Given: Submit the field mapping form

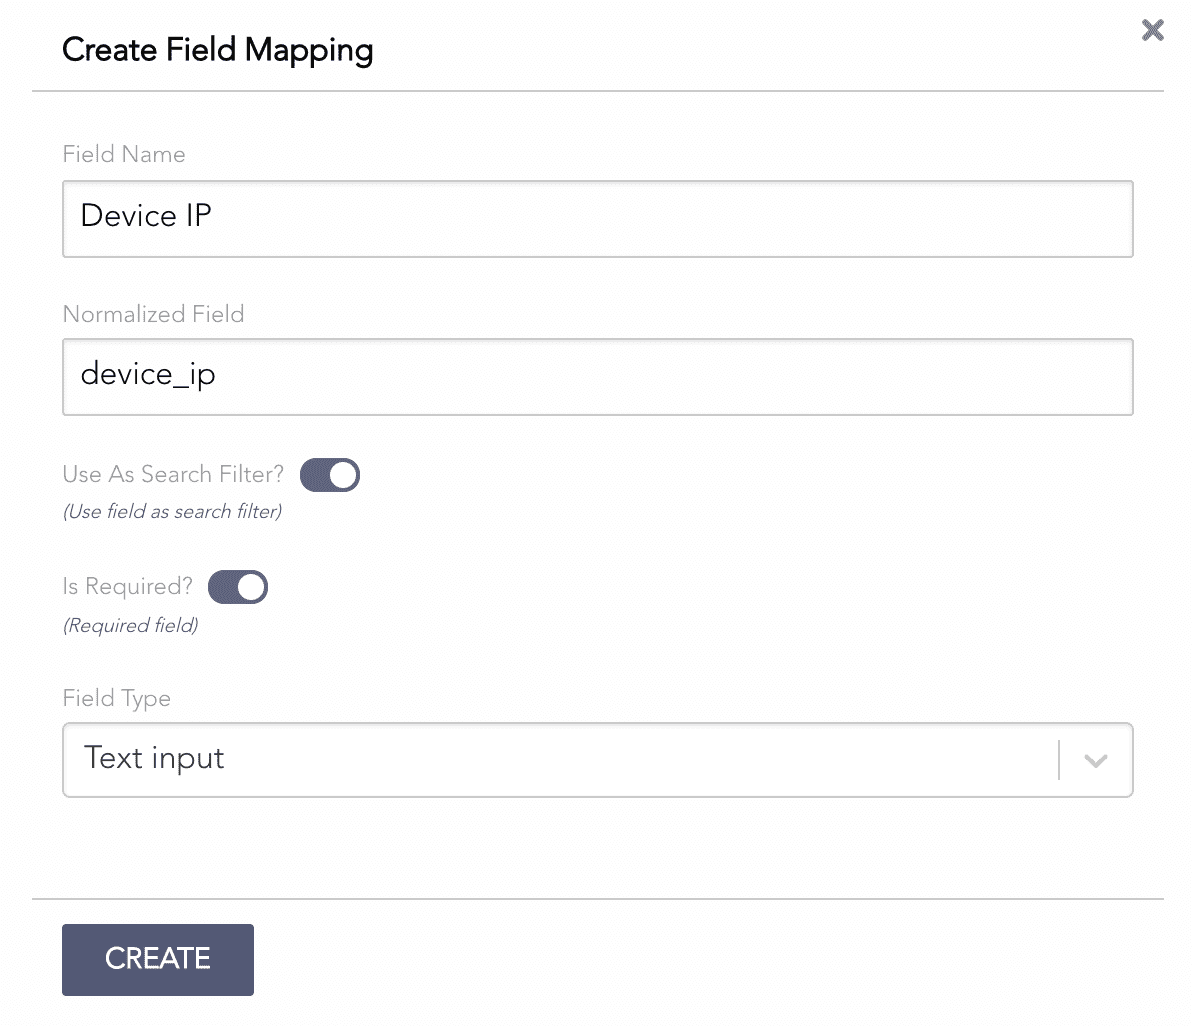Looking at the screenshot, I should point(157,959).
